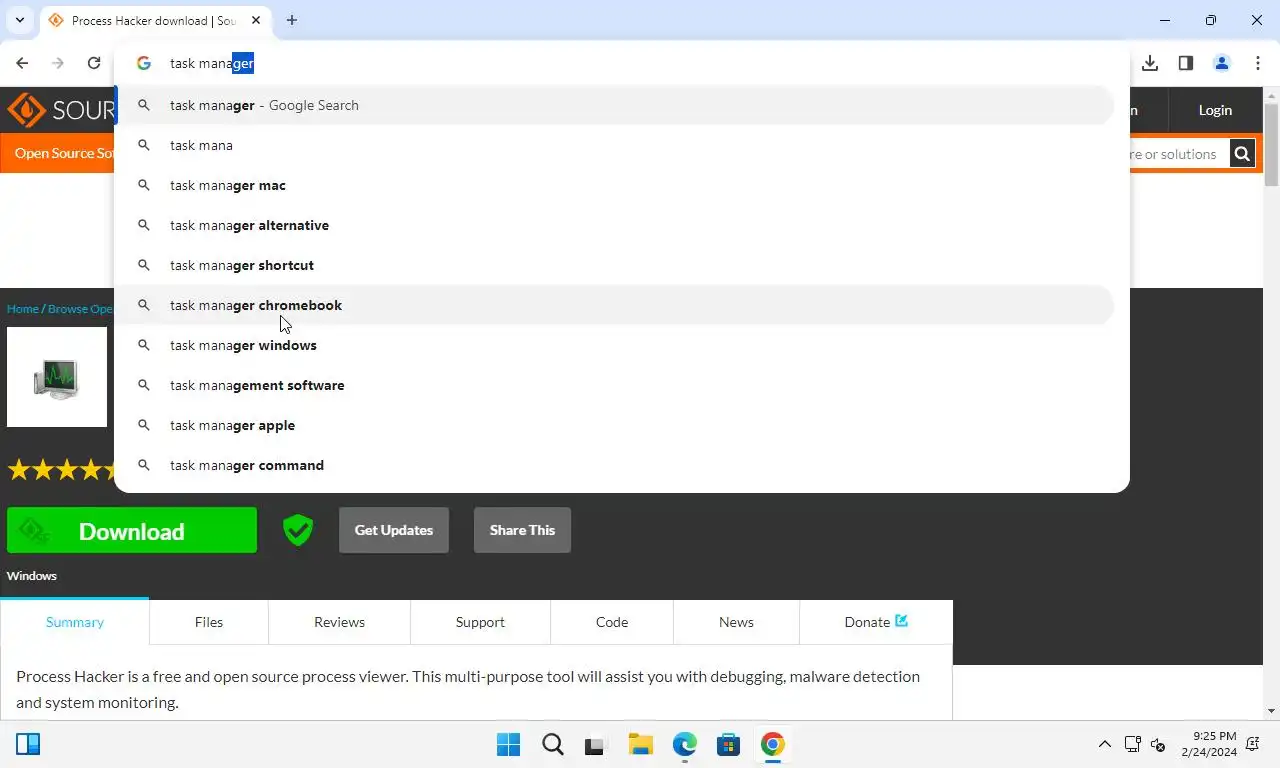Click the SourceForge search input field
1280x768 pixels.
coord(1179,154)
